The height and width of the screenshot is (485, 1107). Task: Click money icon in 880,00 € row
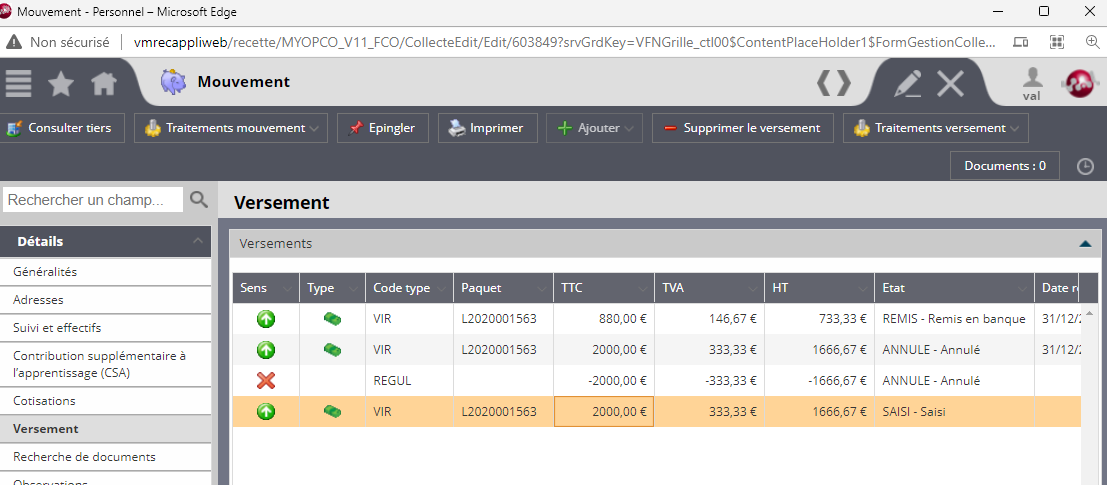point(333,319)
